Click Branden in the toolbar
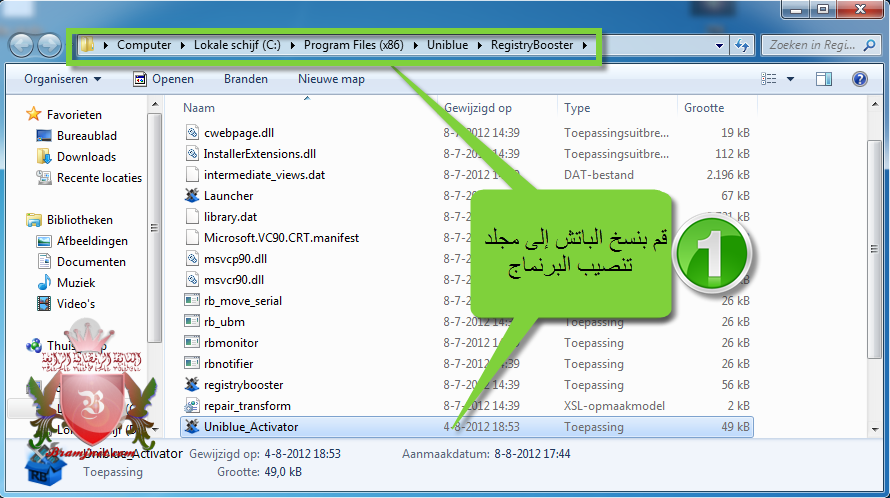This screenshot has height=498, width=890. click(x=246, y=79)
